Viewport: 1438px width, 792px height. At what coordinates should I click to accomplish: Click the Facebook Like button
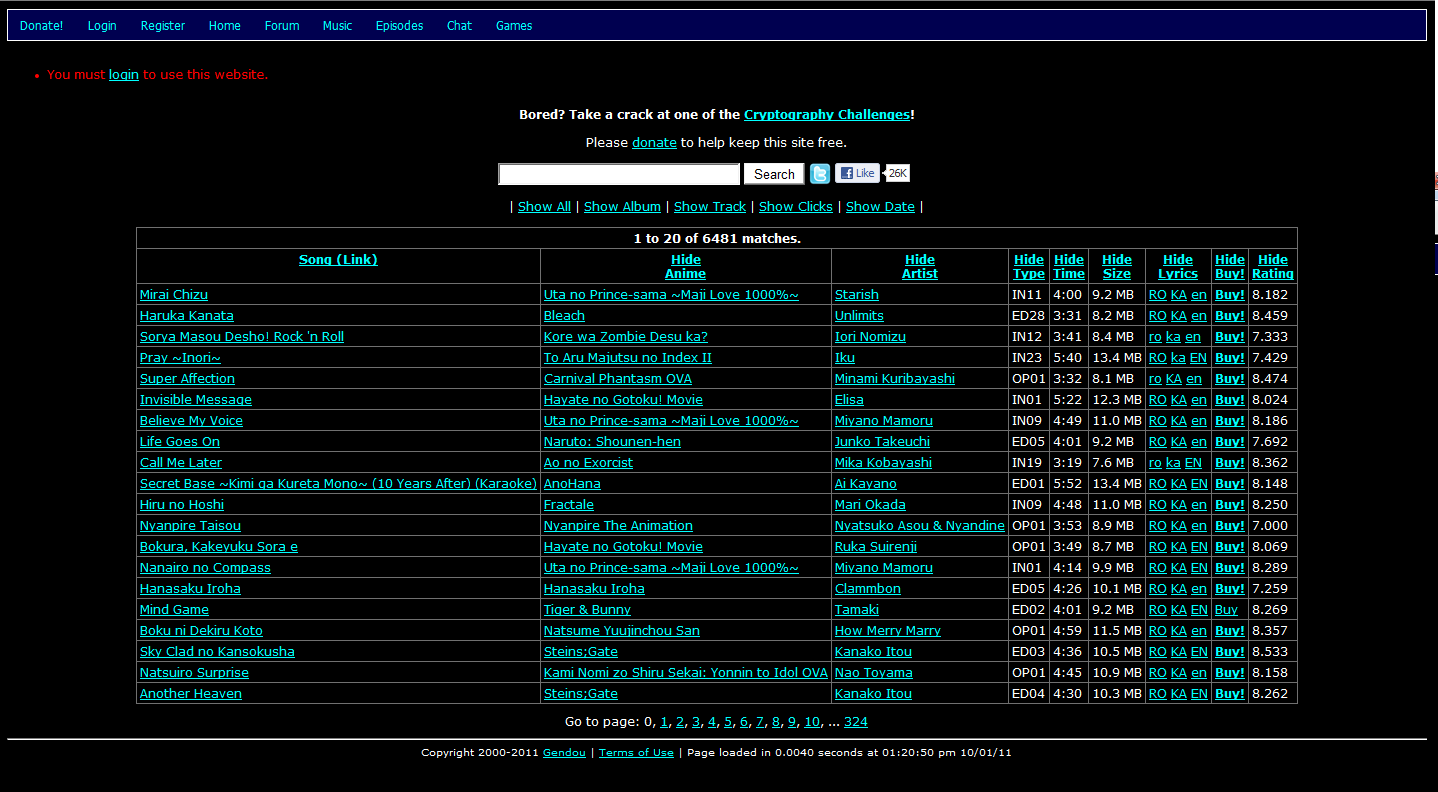click(857, 173)
